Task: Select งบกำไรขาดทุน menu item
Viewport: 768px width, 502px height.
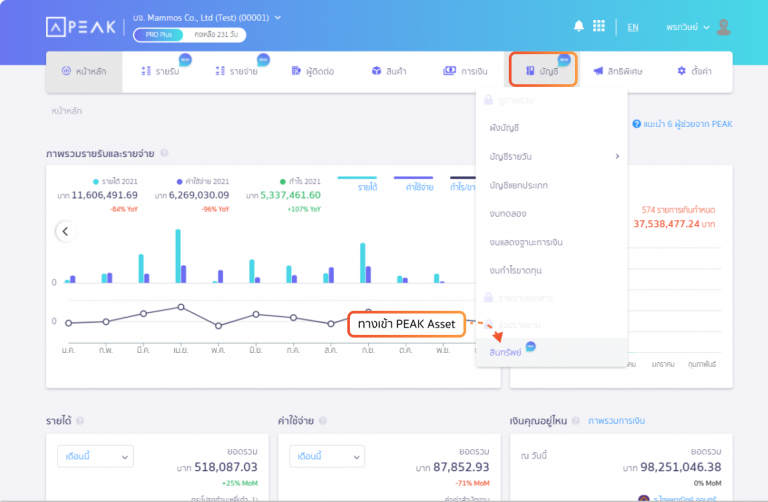Action: click(x=552, y=270)
